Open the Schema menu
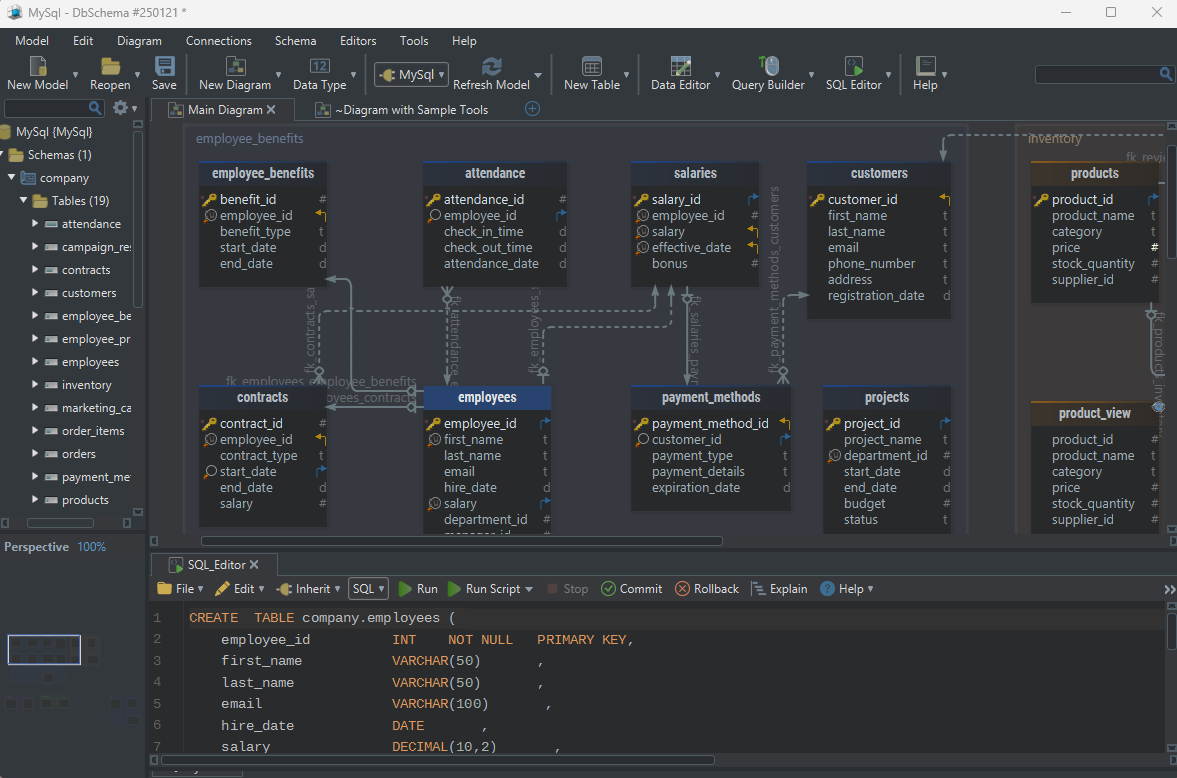This screenshot has width=1177, height=778. click(295, 41)
